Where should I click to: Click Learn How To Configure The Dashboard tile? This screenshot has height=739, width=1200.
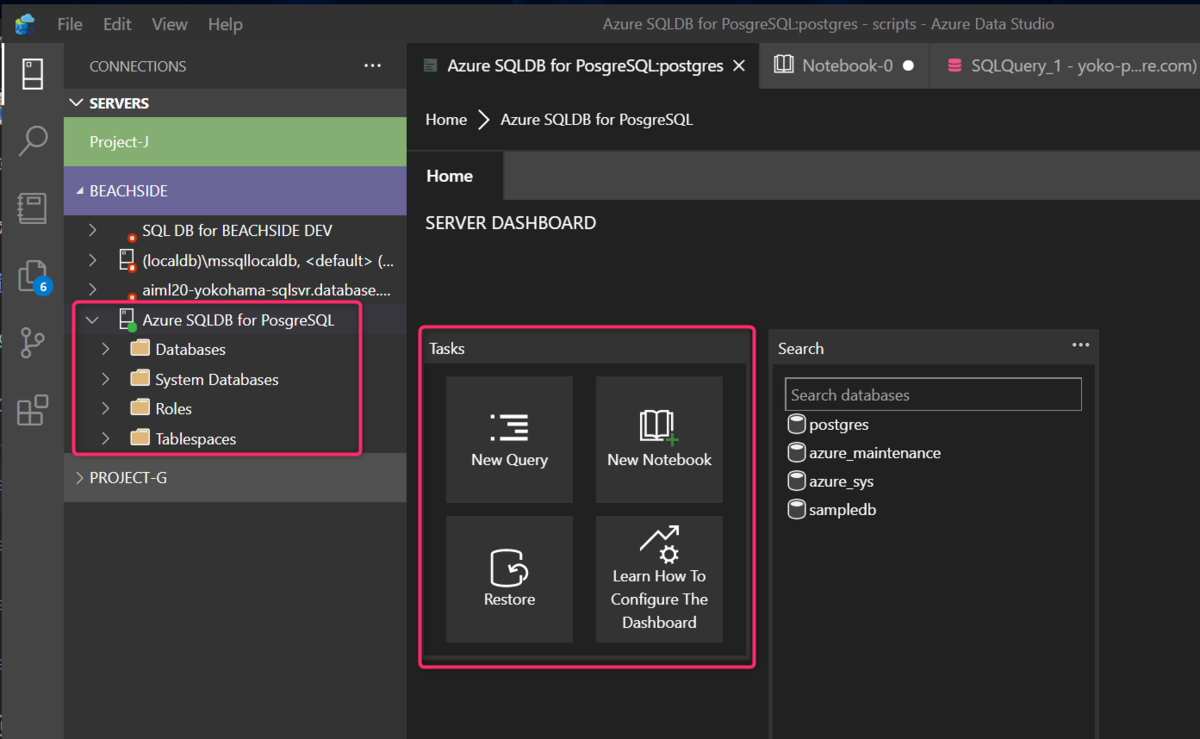659,579
